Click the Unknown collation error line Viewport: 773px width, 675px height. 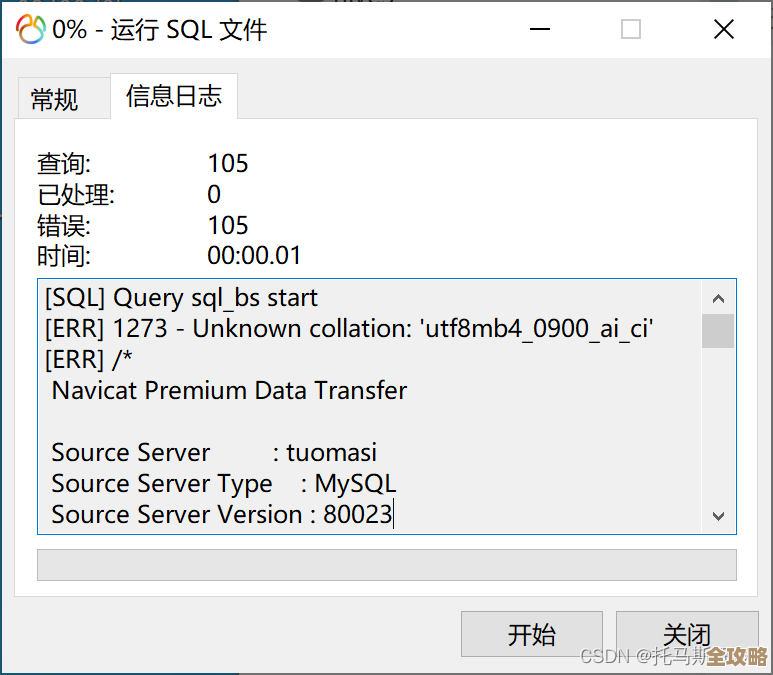pos(349,328)
